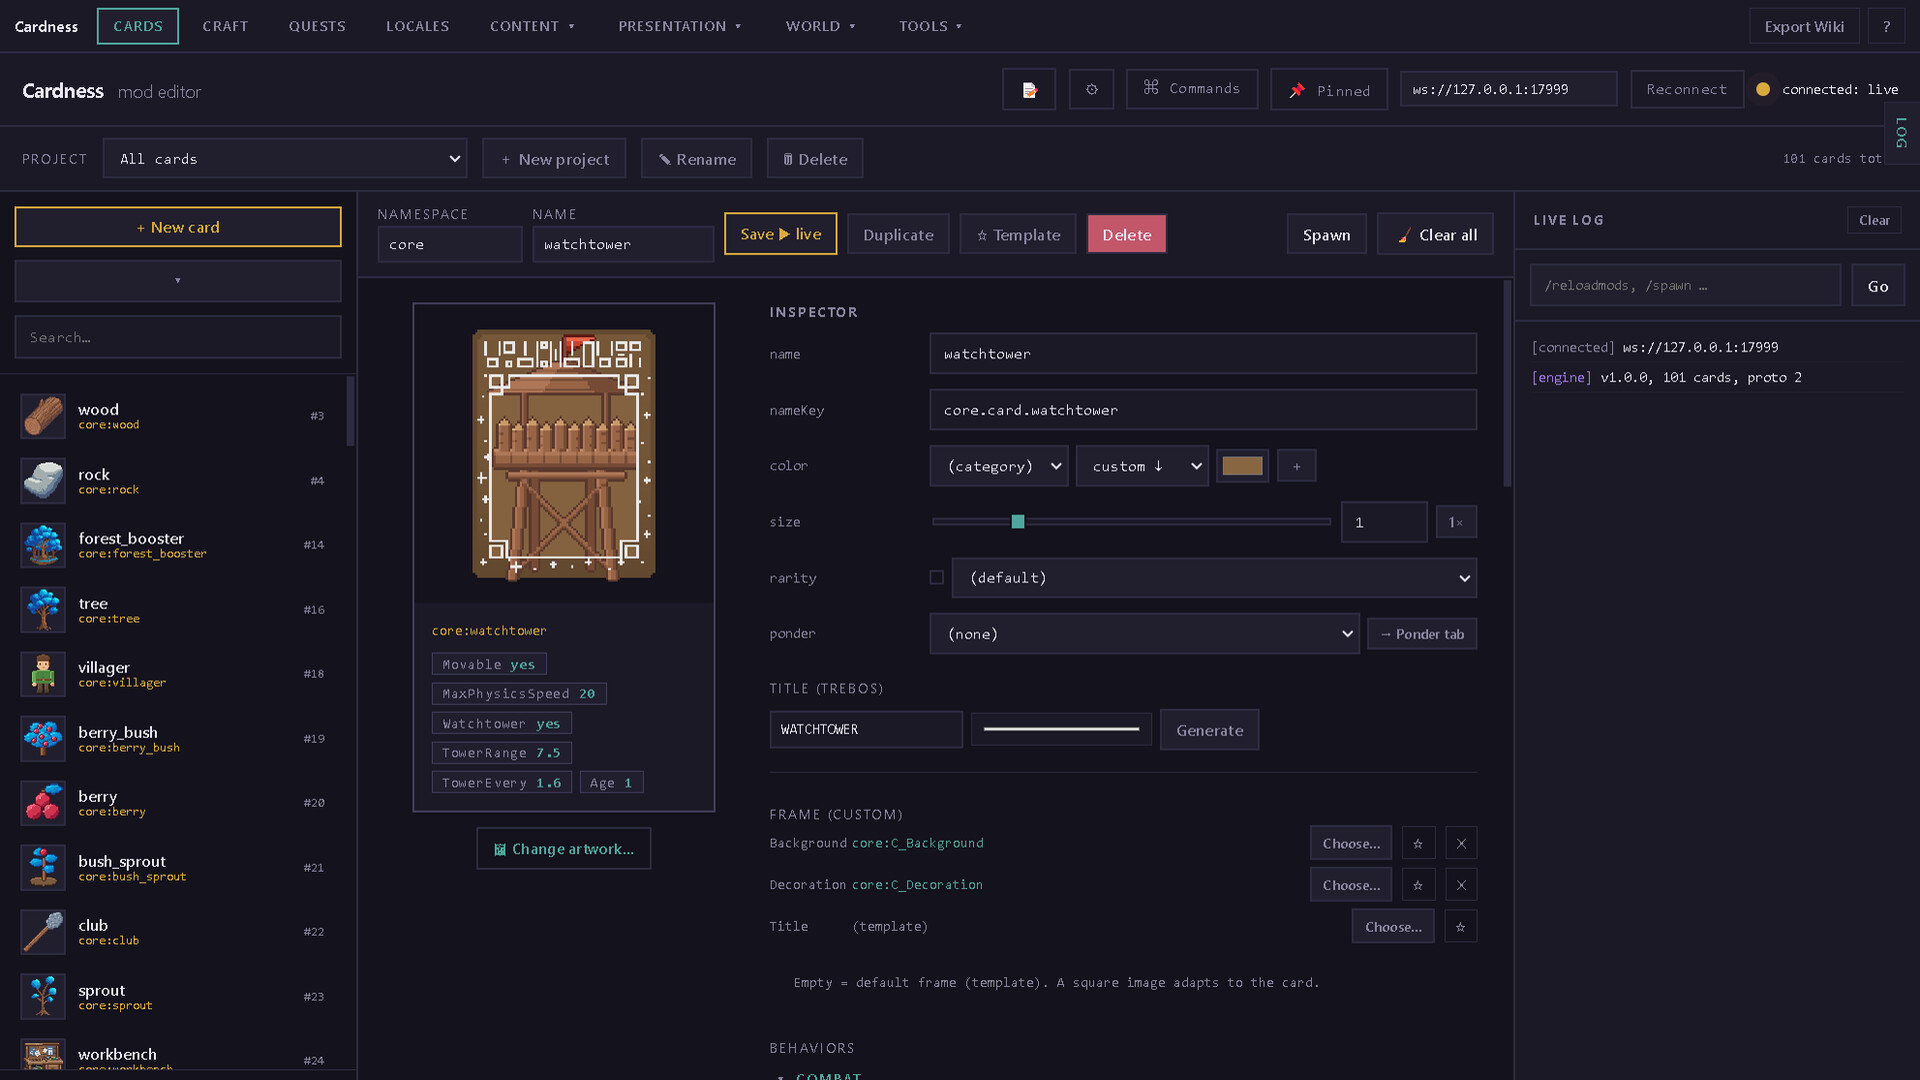This screenshot has width=1920, height=1080.
Task: Clear the Decoration frame with X
Action: click(1461, 885)
